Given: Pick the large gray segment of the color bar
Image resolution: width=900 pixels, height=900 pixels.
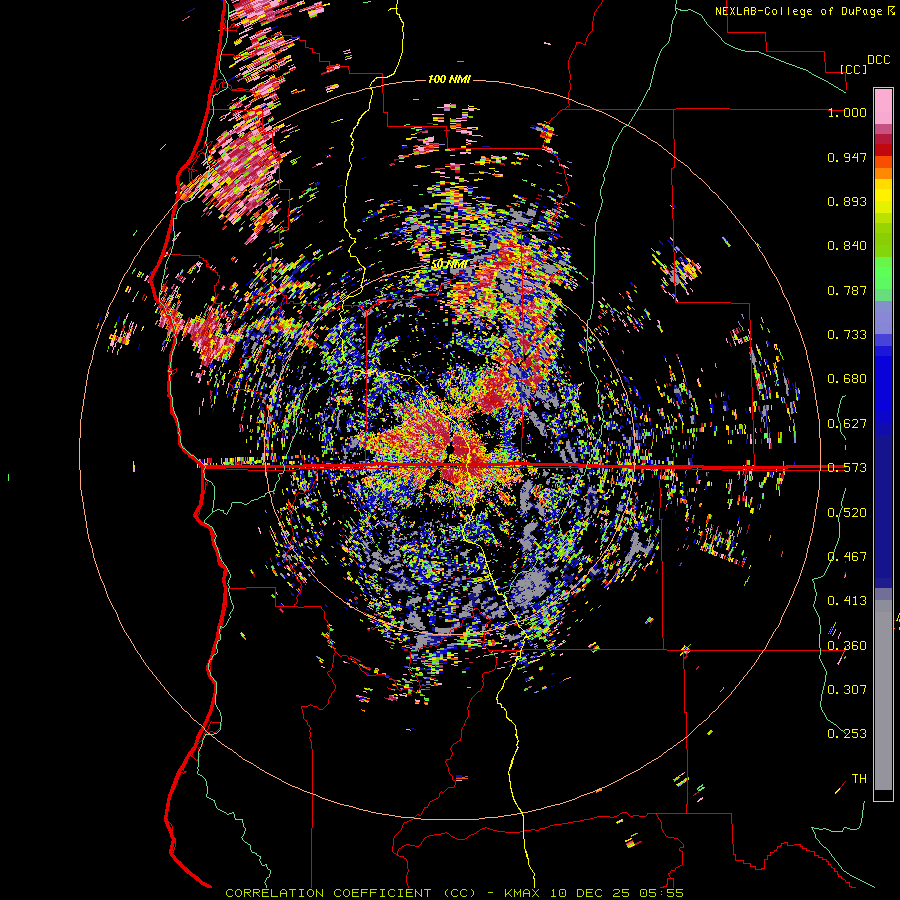Looking at the screenshot, I should pos(883,695).
